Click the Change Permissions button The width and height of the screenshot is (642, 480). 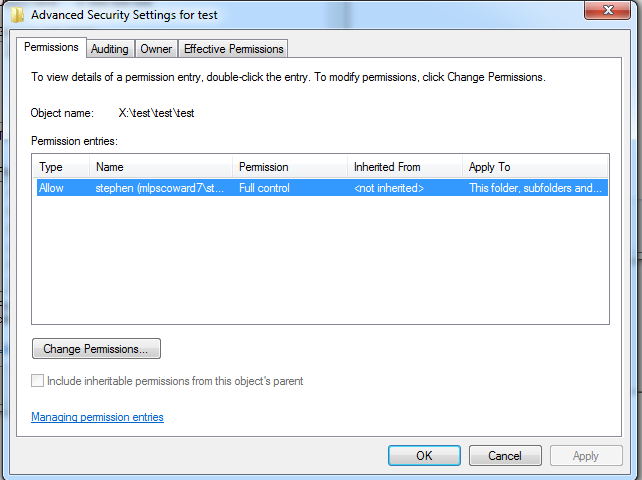coord(96,349)
